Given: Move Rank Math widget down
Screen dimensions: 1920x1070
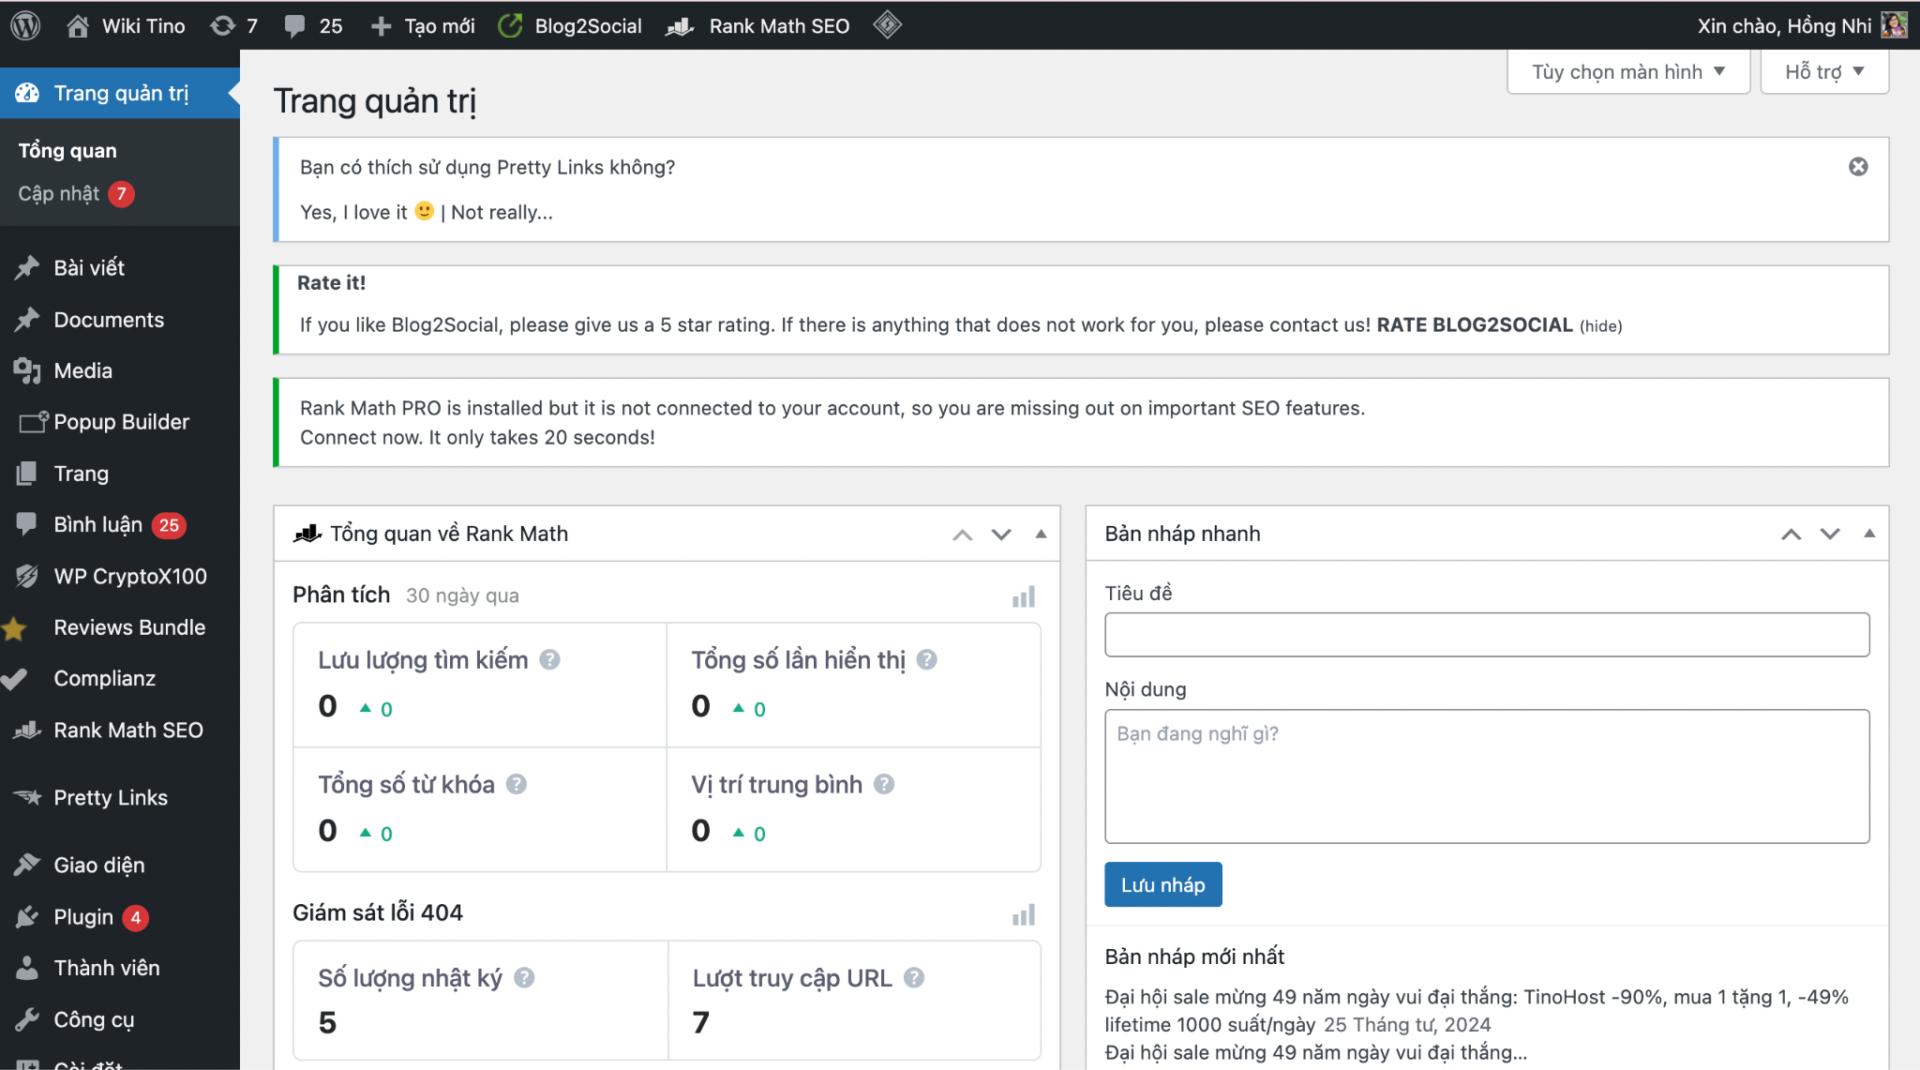Looking at the screenshot, I should (x=1001, y=535).
